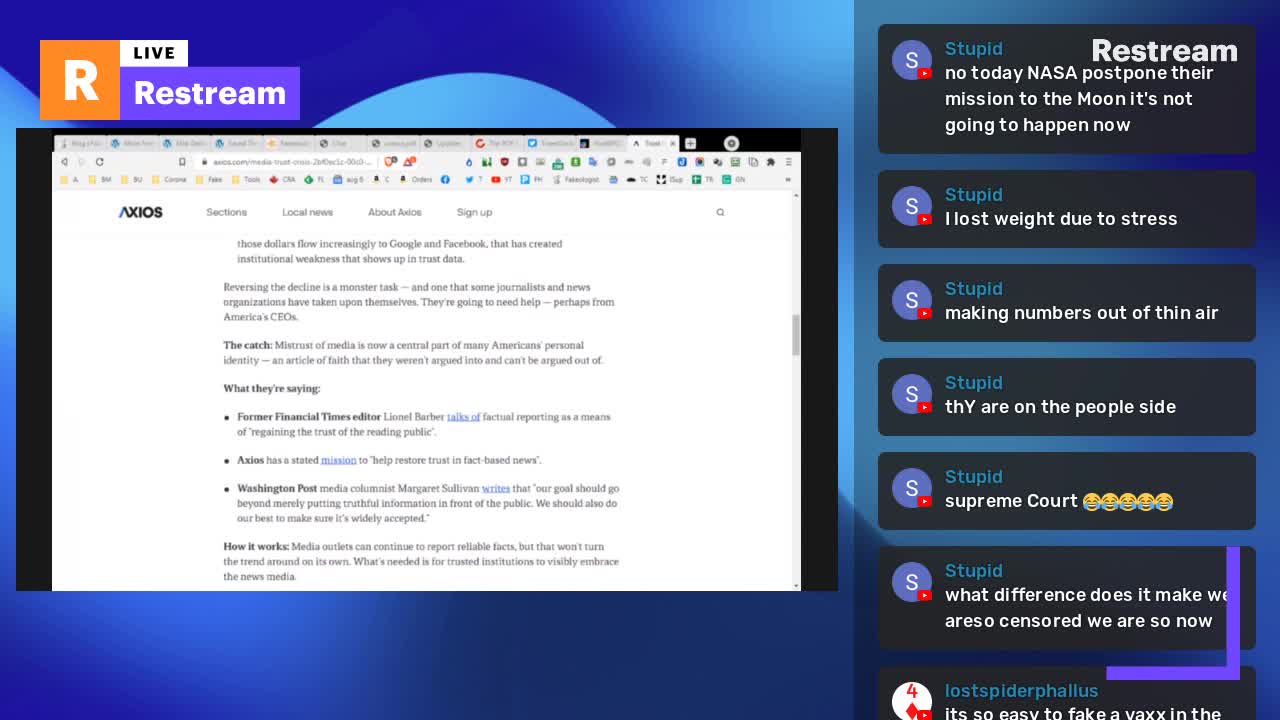Open the Brave Shields icon
The height and width of the screenshot is (720, 1280).
[390, 161]
